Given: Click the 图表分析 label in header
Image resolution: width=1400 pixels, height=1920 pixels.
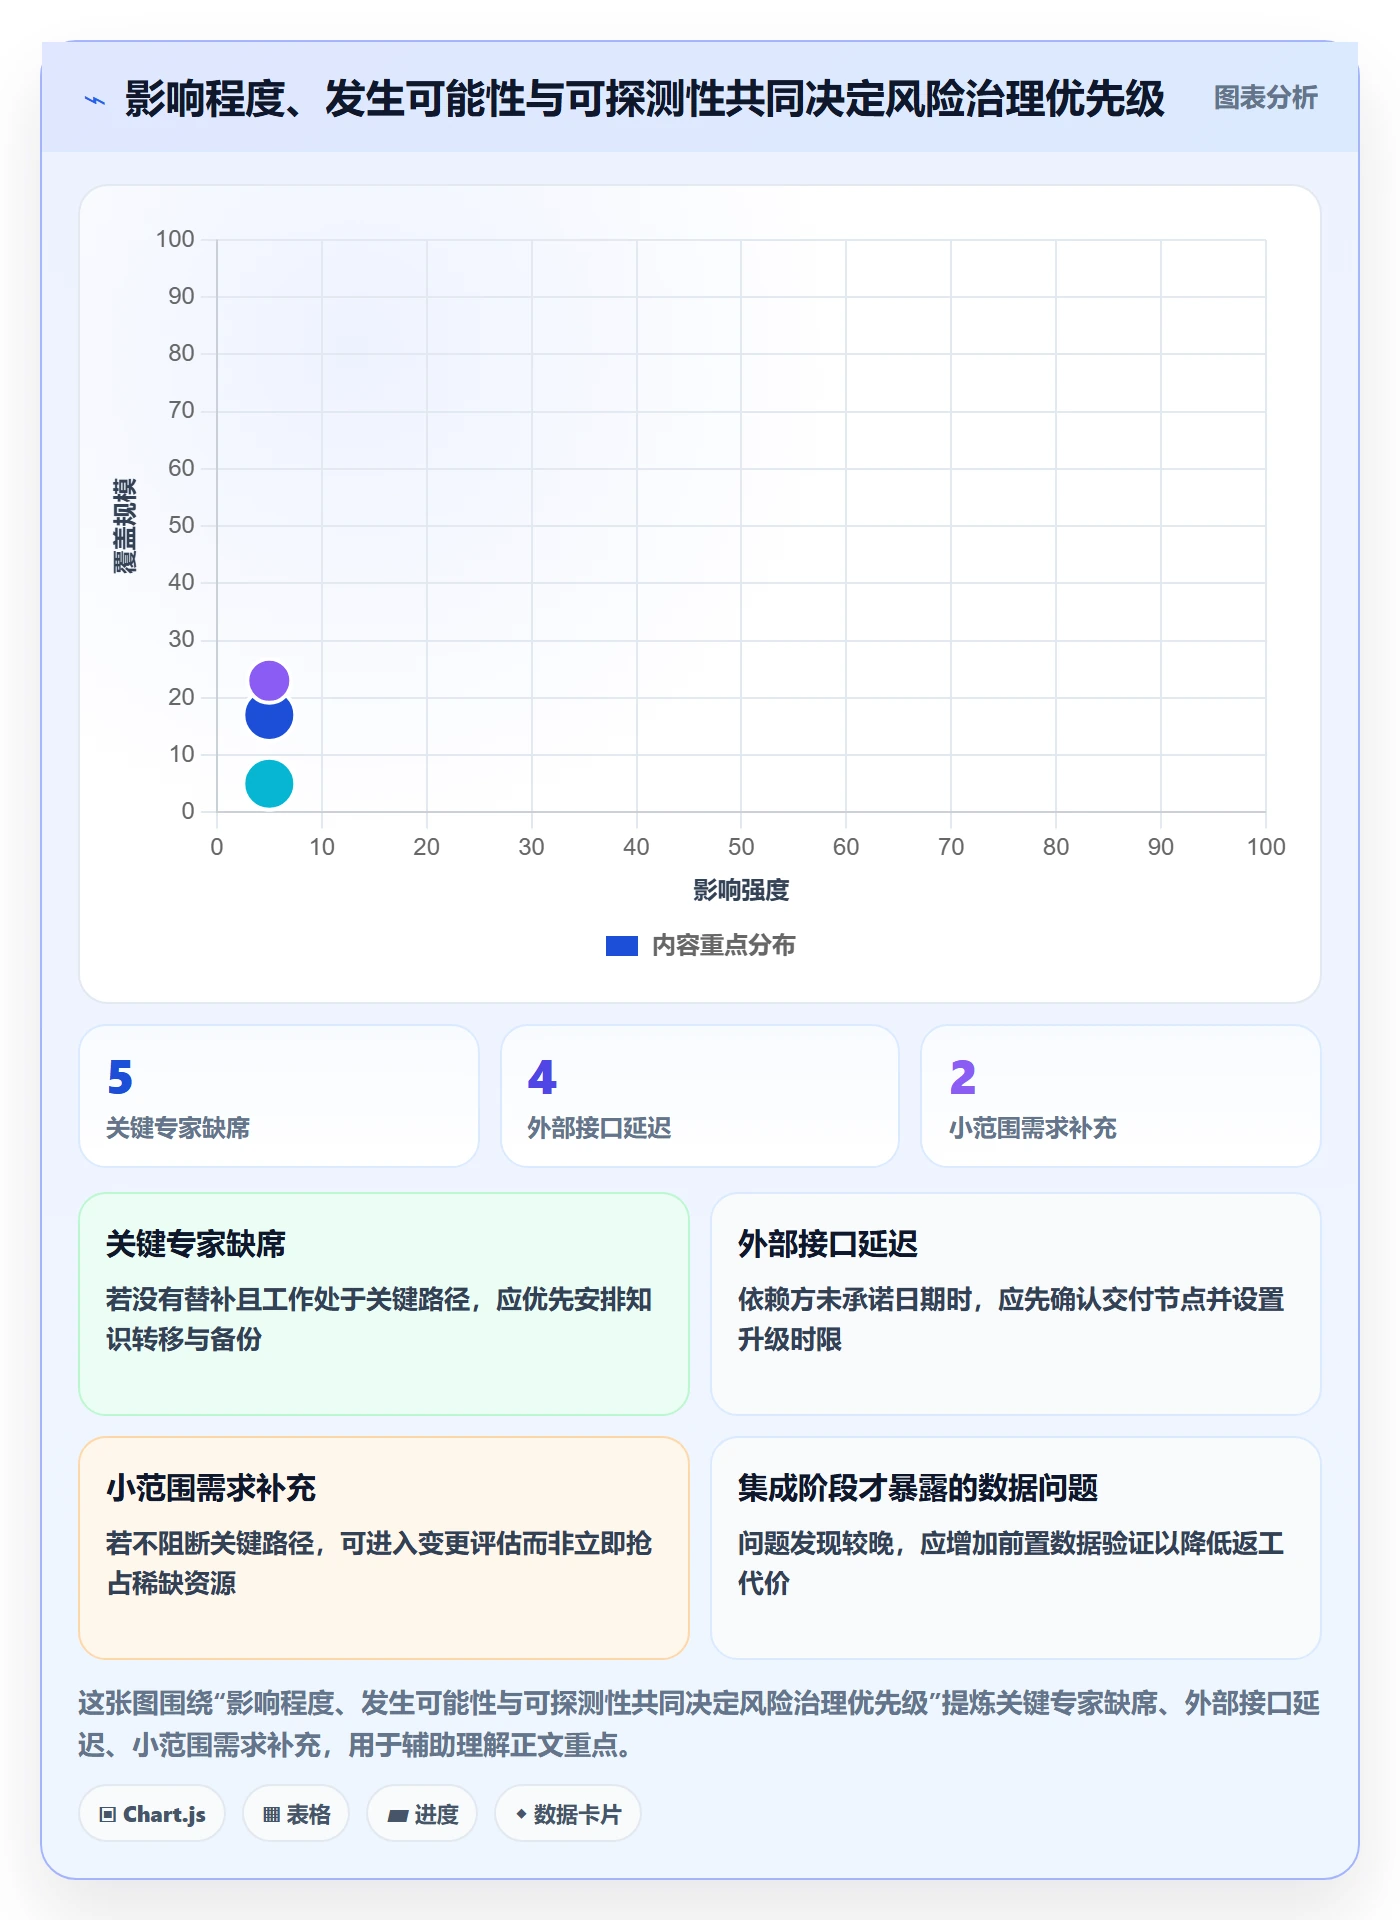Looking at the screenshot, I should (x=1265, y=98).
